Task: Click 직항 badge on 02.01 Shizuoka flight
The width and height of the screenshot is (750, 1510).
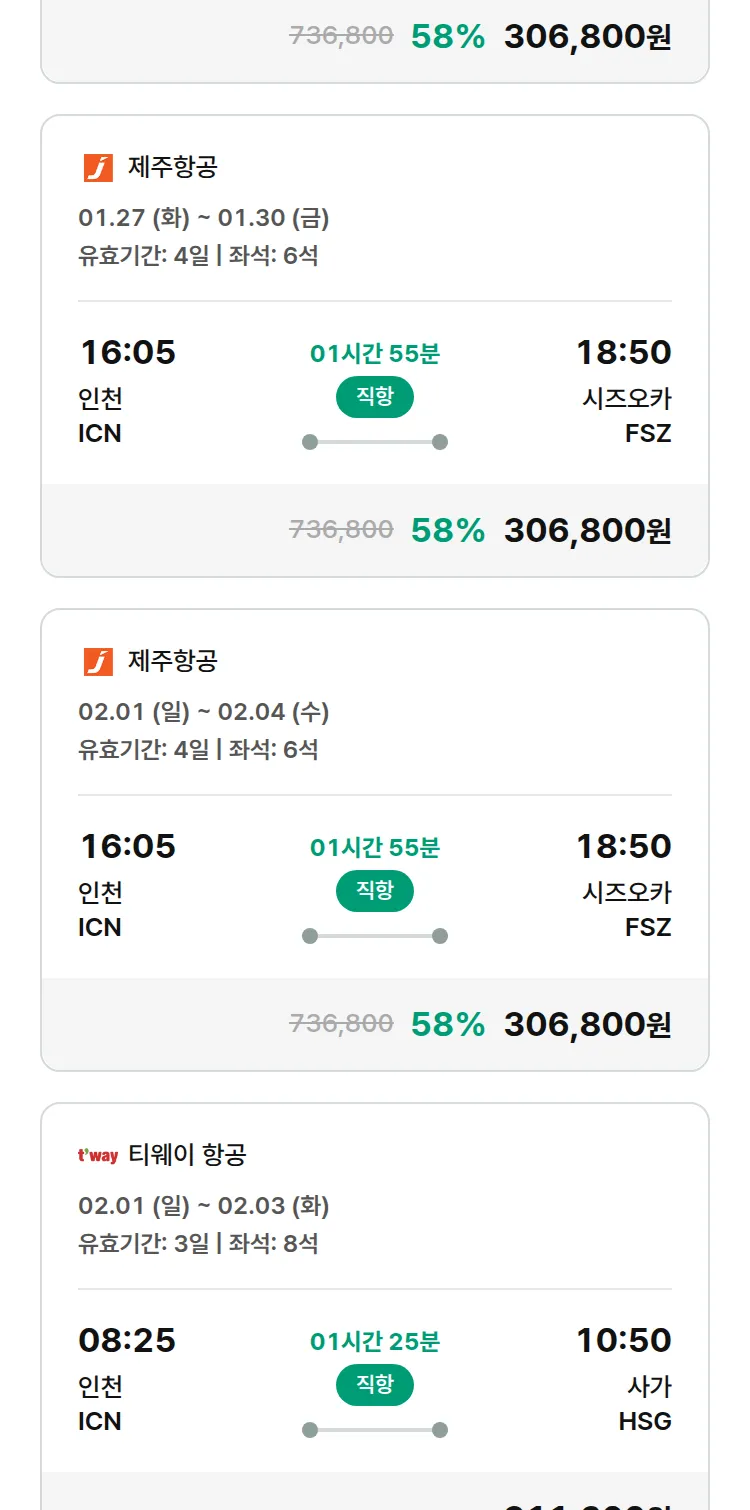Action: coord(375,891)
